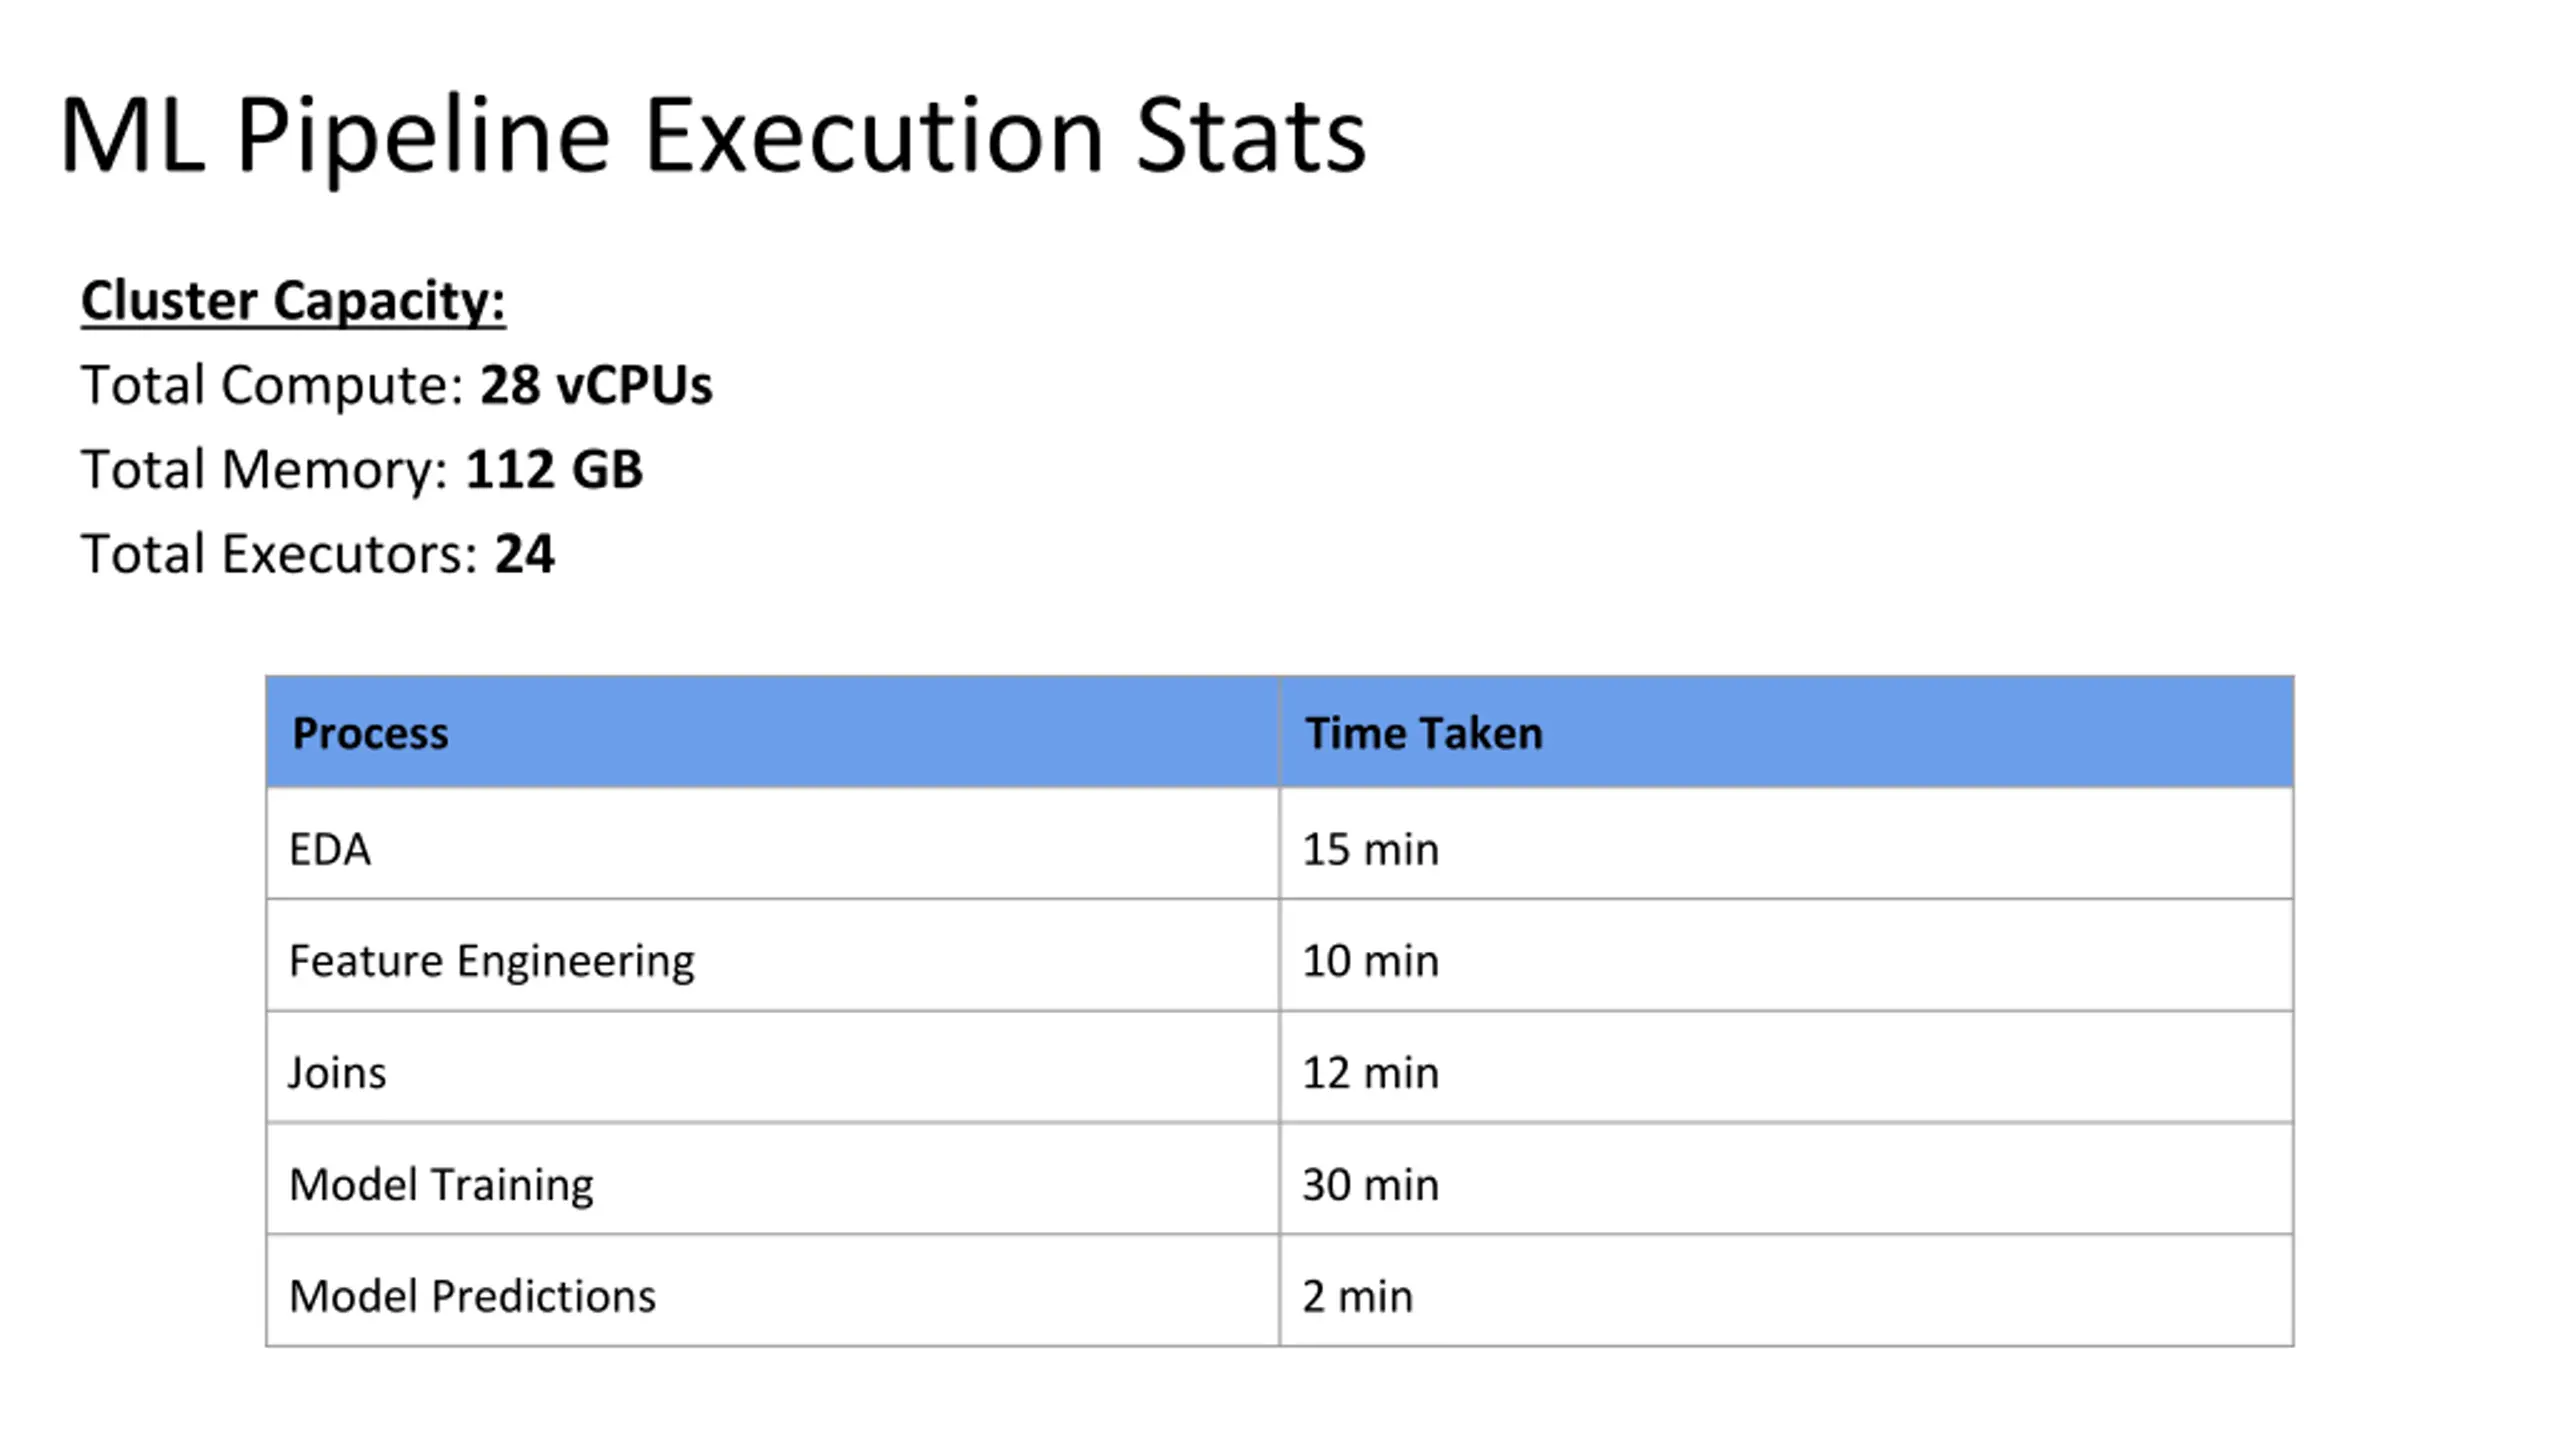This screenshot has width=2560, height=1440.
Task: Click the bold 112 GB value
Action: [554, 470]
